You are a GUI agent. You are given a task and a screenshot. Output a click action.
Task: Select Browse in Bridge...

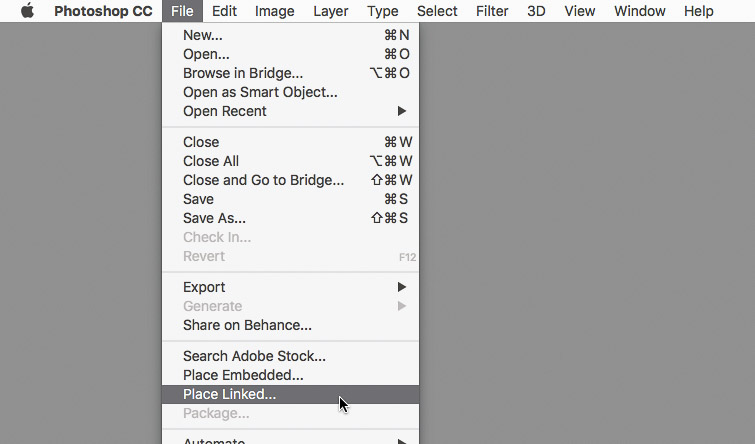pyautogui.click(x=291, y=73)
